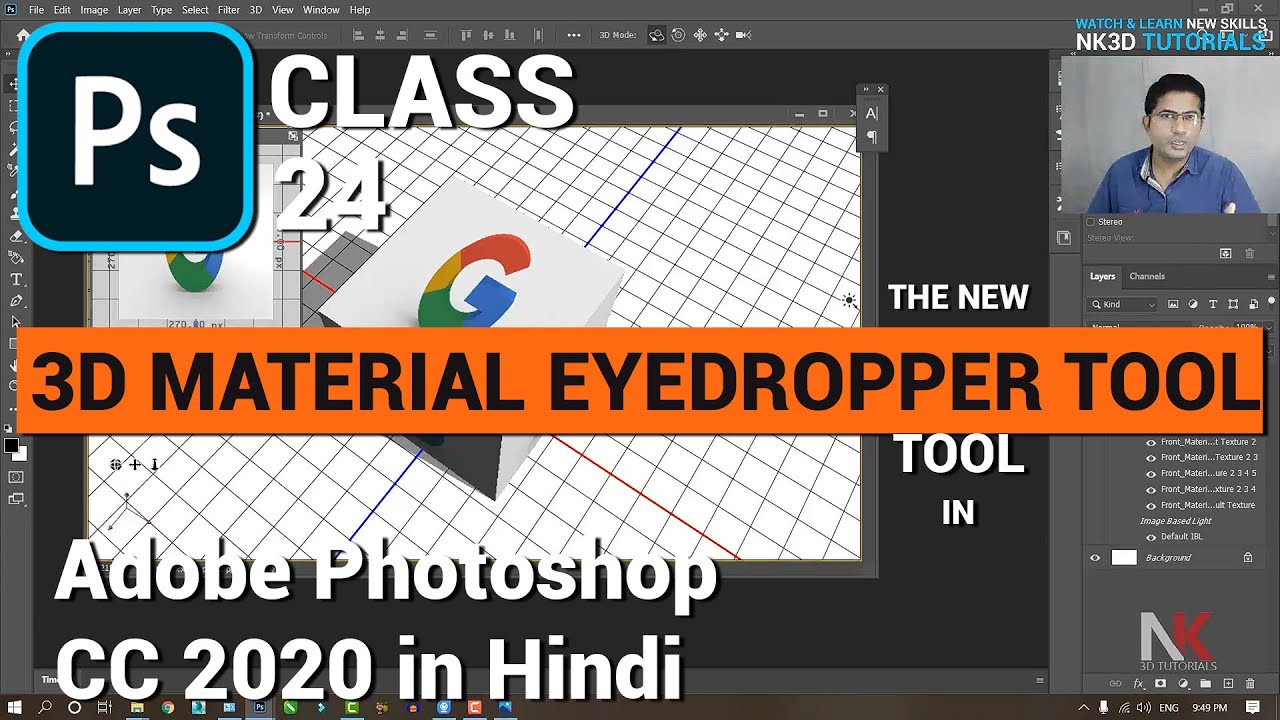
Task: Click the Change Screen Mode icon
Action: [15, 499]
